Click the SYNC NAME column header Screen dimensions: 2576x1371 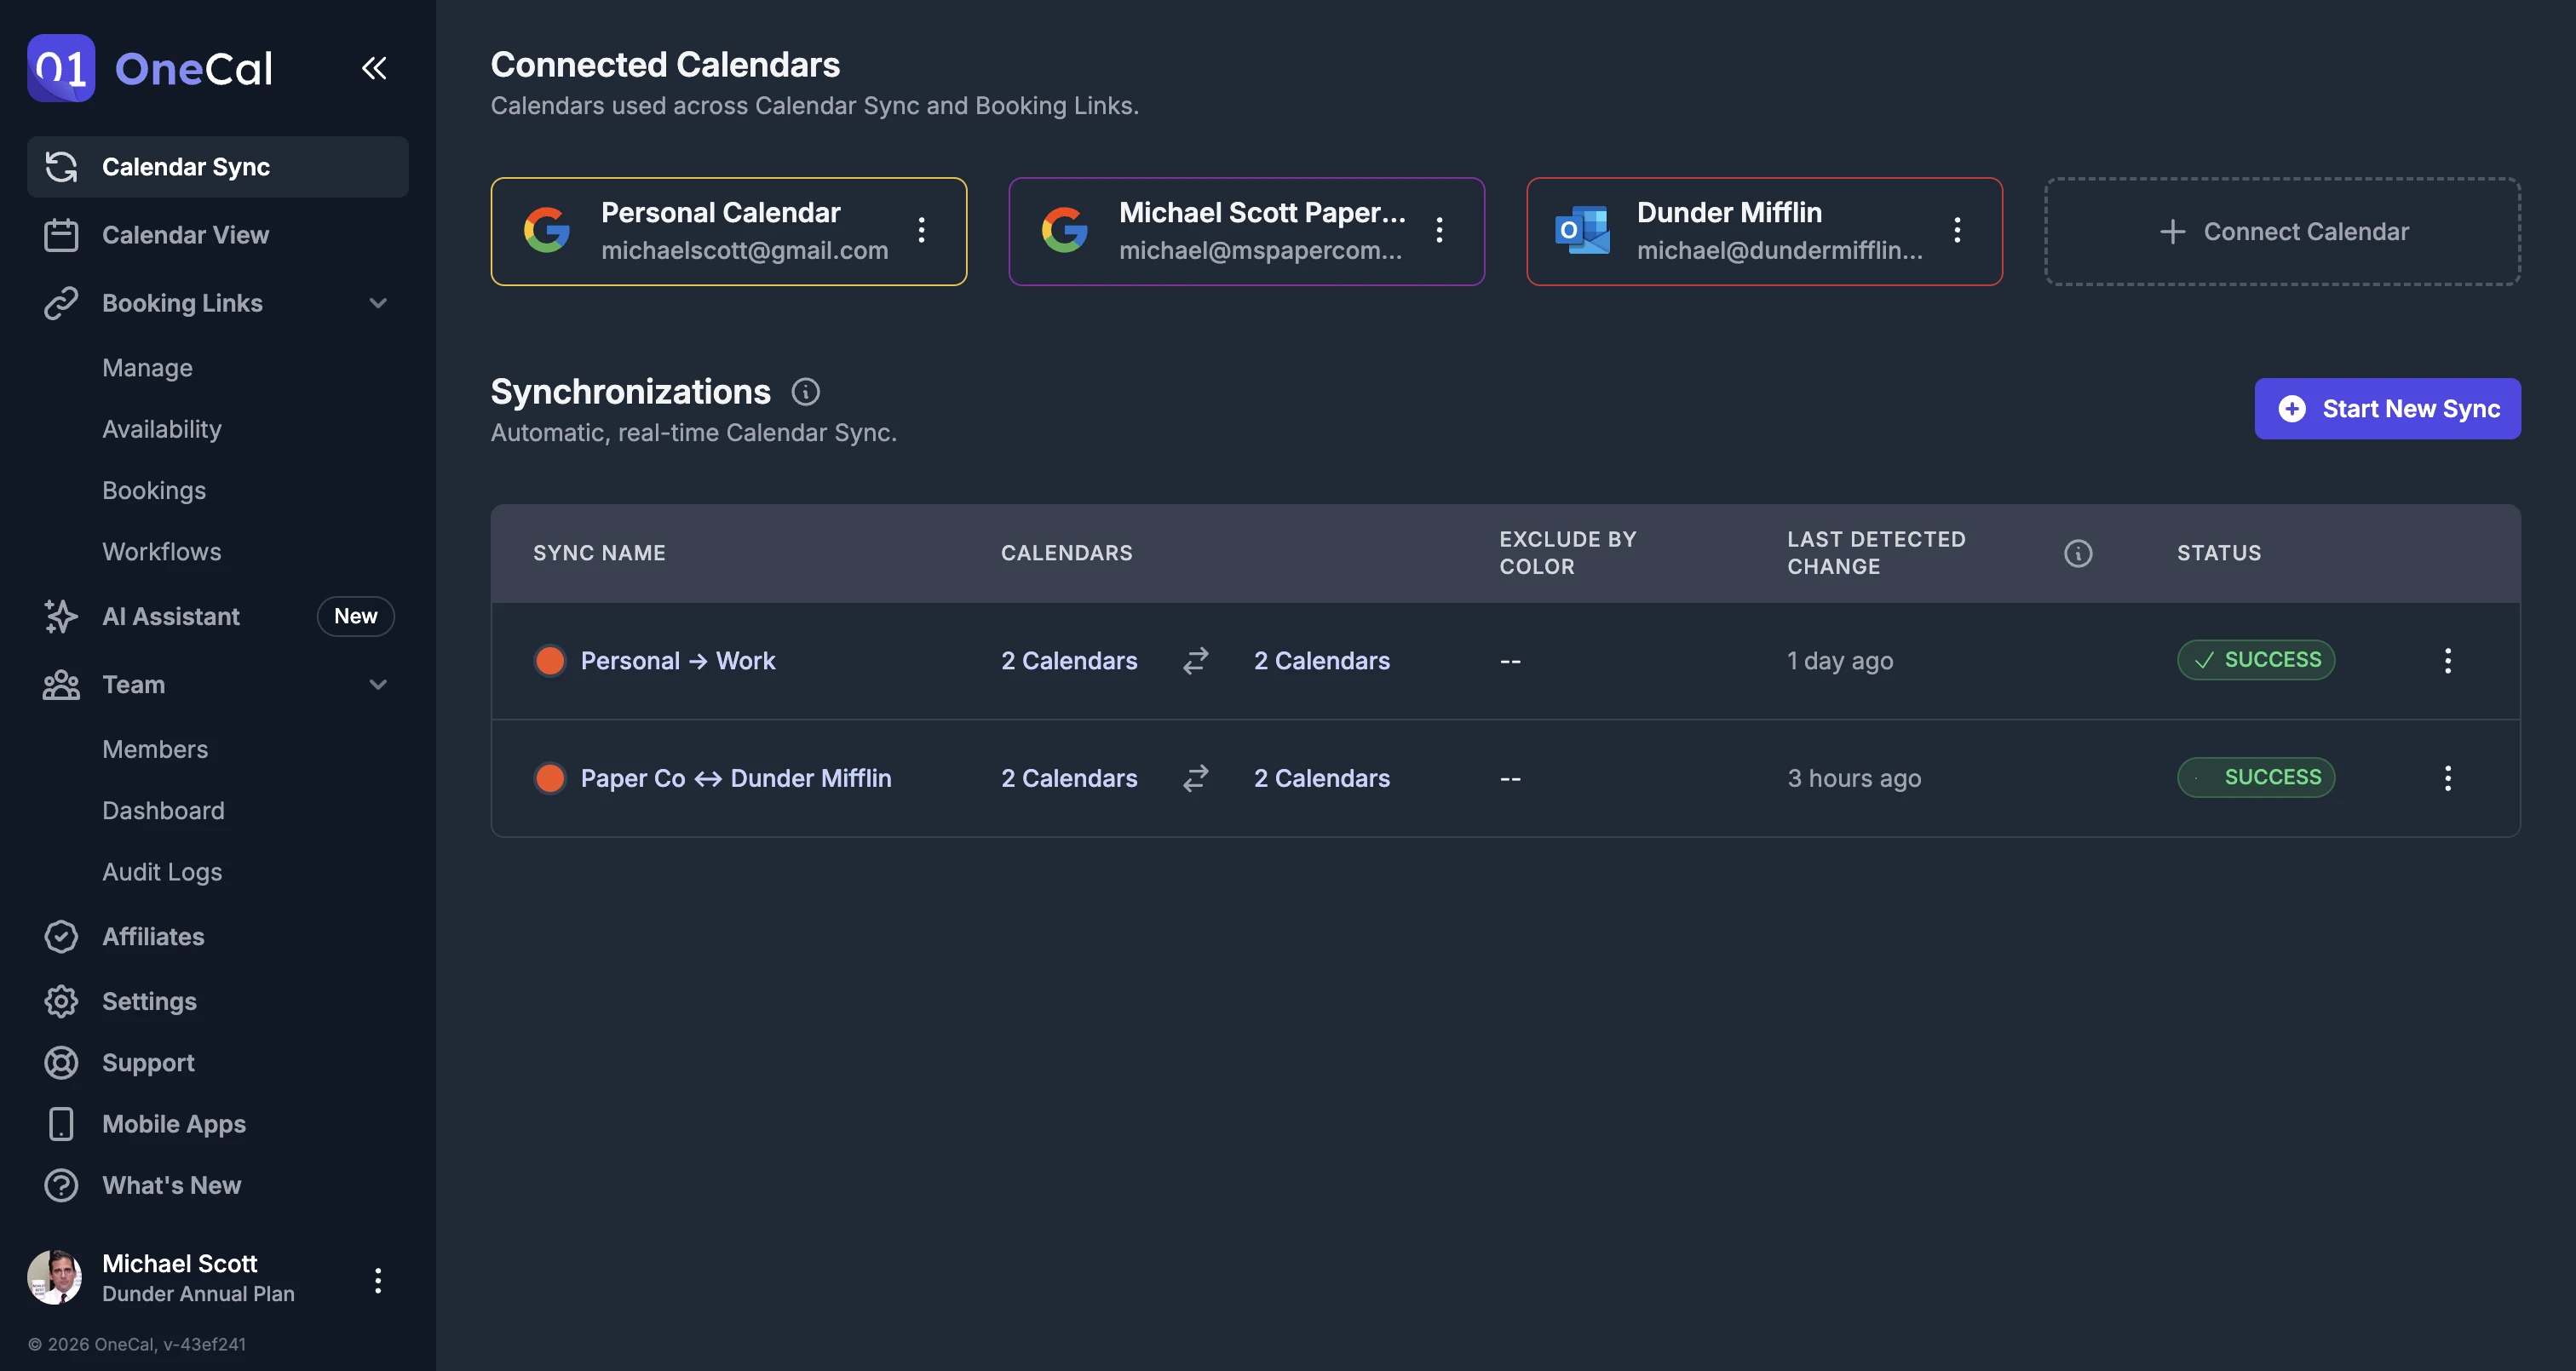pyautogui.click(x=599, y=553)
